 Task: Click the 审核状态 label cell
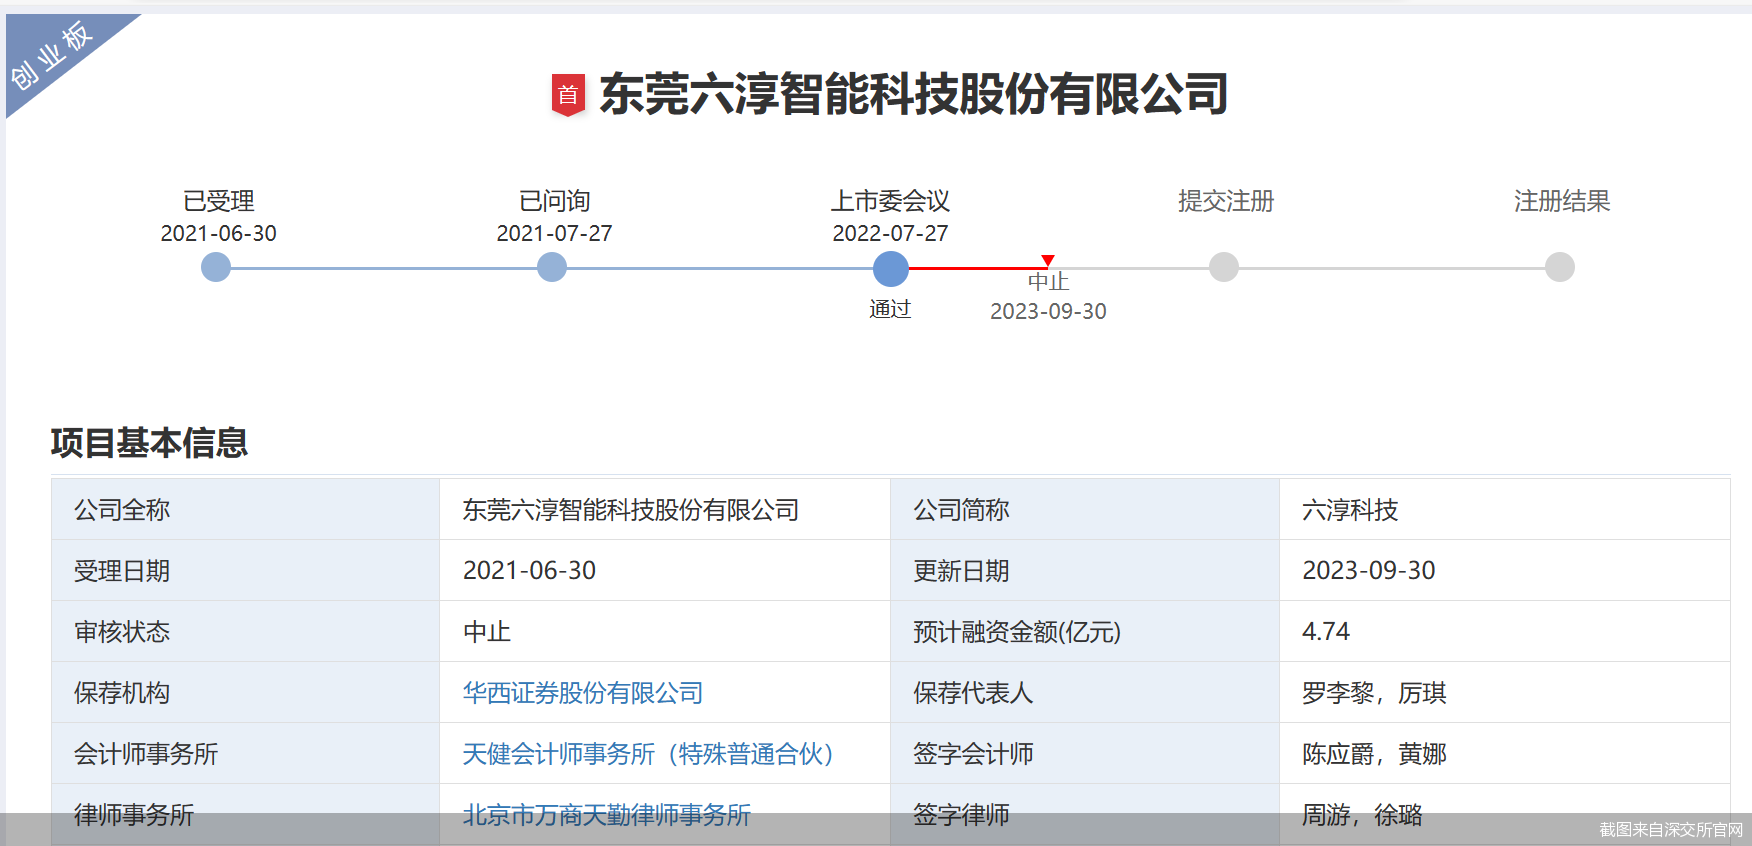[245, 631]
